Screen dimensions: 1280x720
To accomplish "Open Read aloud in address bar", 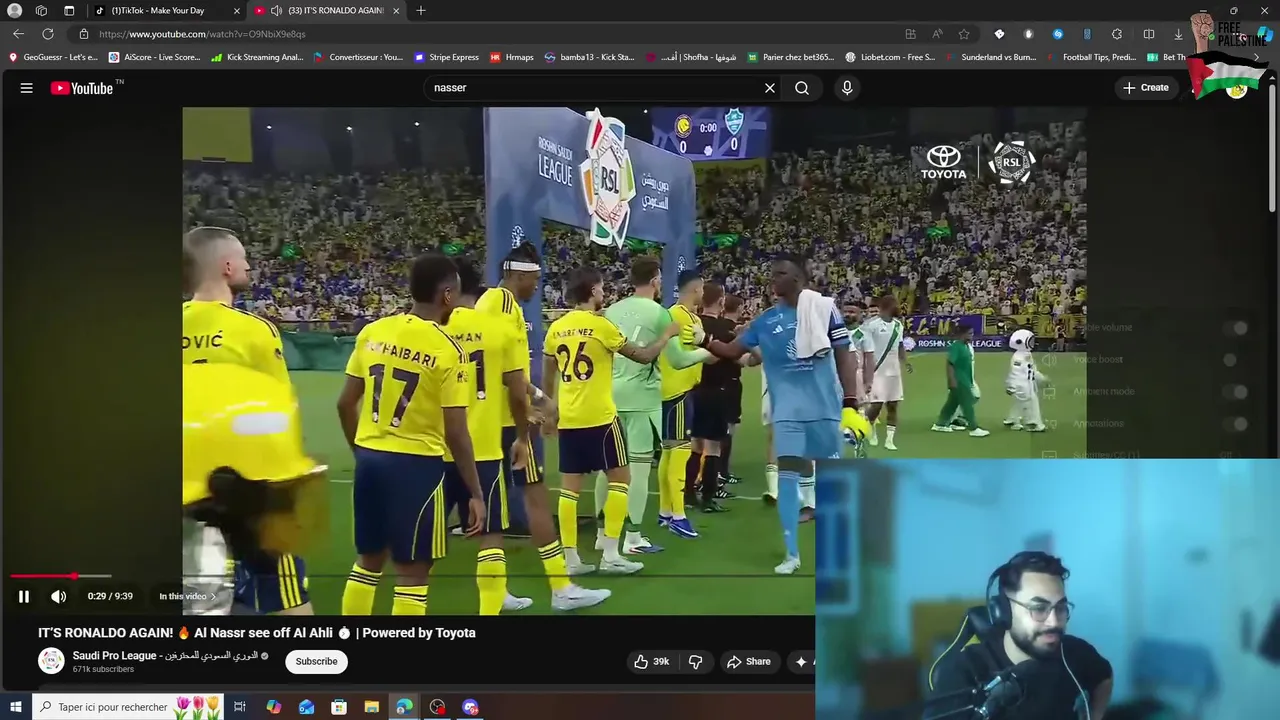I will (x=937, y=34).
